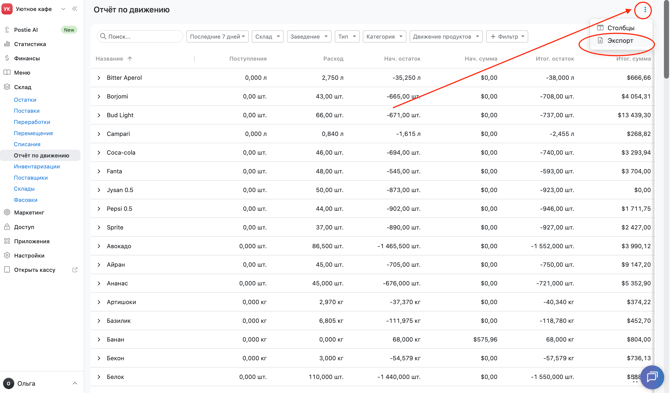
Task: Click the vertical page scrollbar
Action: point(666,41)
